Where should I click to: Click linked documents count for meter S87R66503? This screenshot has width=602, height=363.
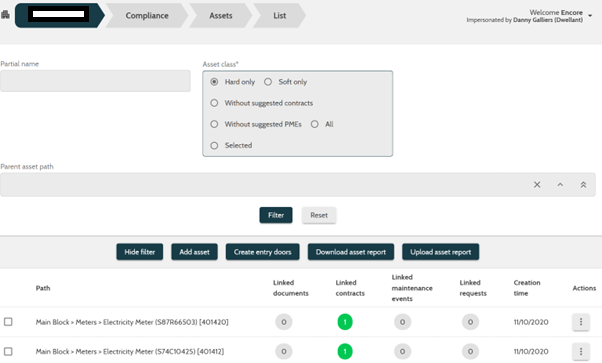pos(284,322)
